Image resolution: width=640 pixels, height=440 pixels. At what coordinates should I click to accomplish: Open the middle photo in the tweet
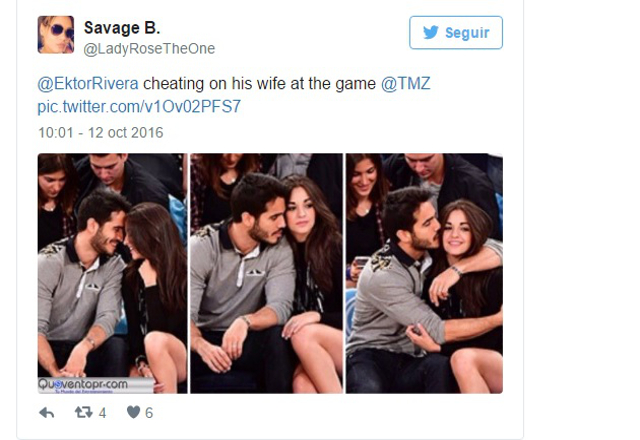pos(267,273)
